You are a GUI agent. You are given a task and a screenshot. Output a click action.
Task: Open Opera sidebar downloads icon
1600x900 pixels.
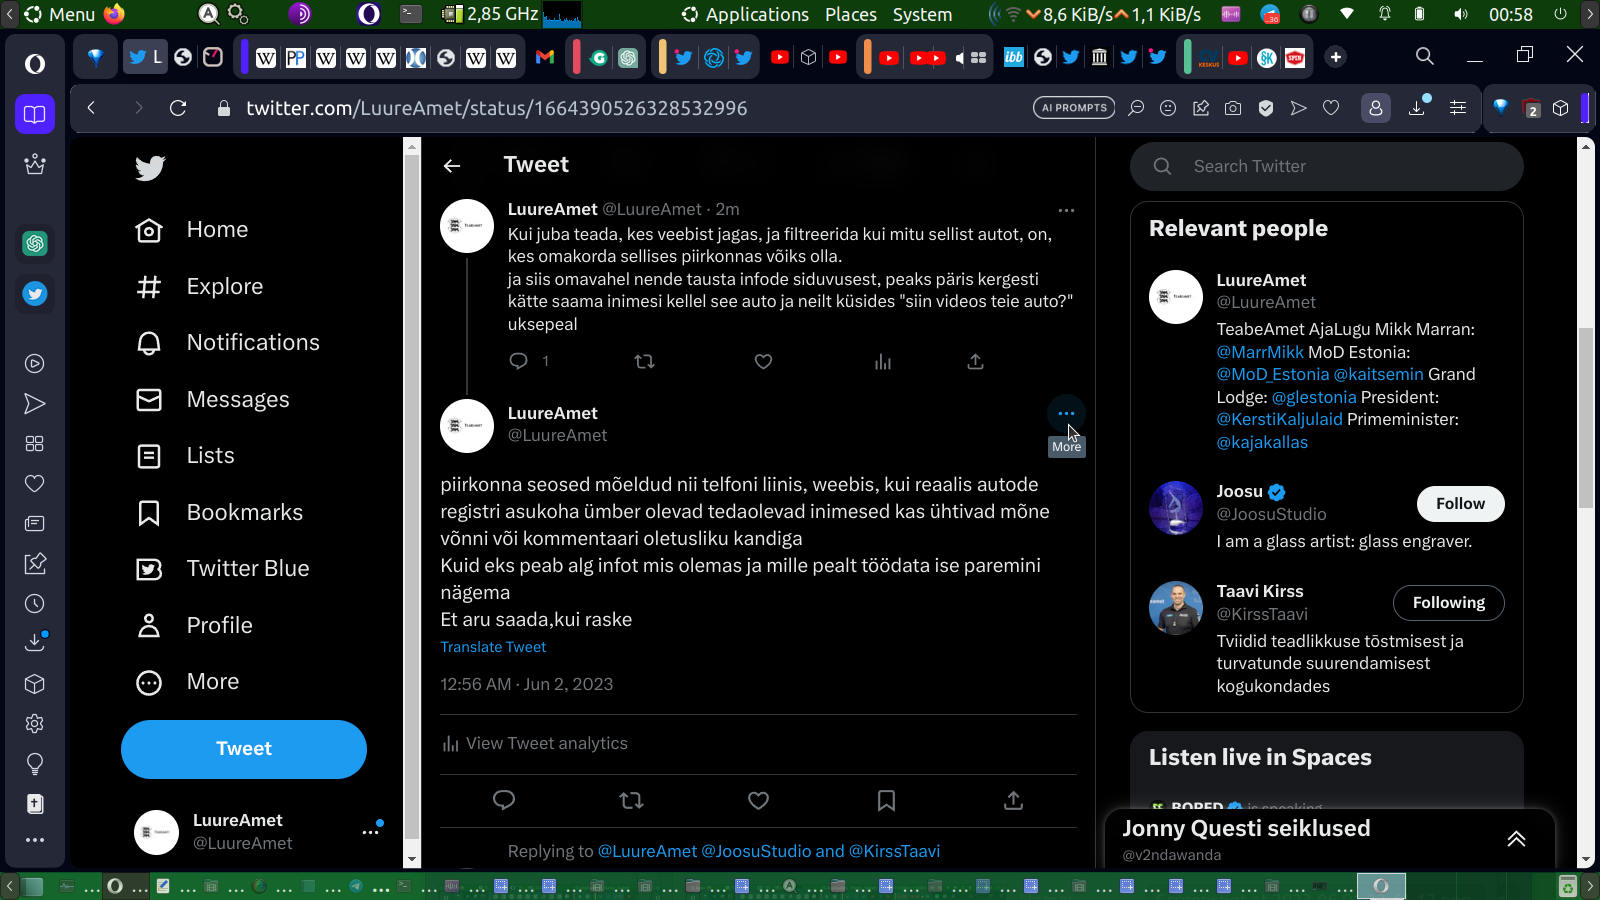point(35,642)
